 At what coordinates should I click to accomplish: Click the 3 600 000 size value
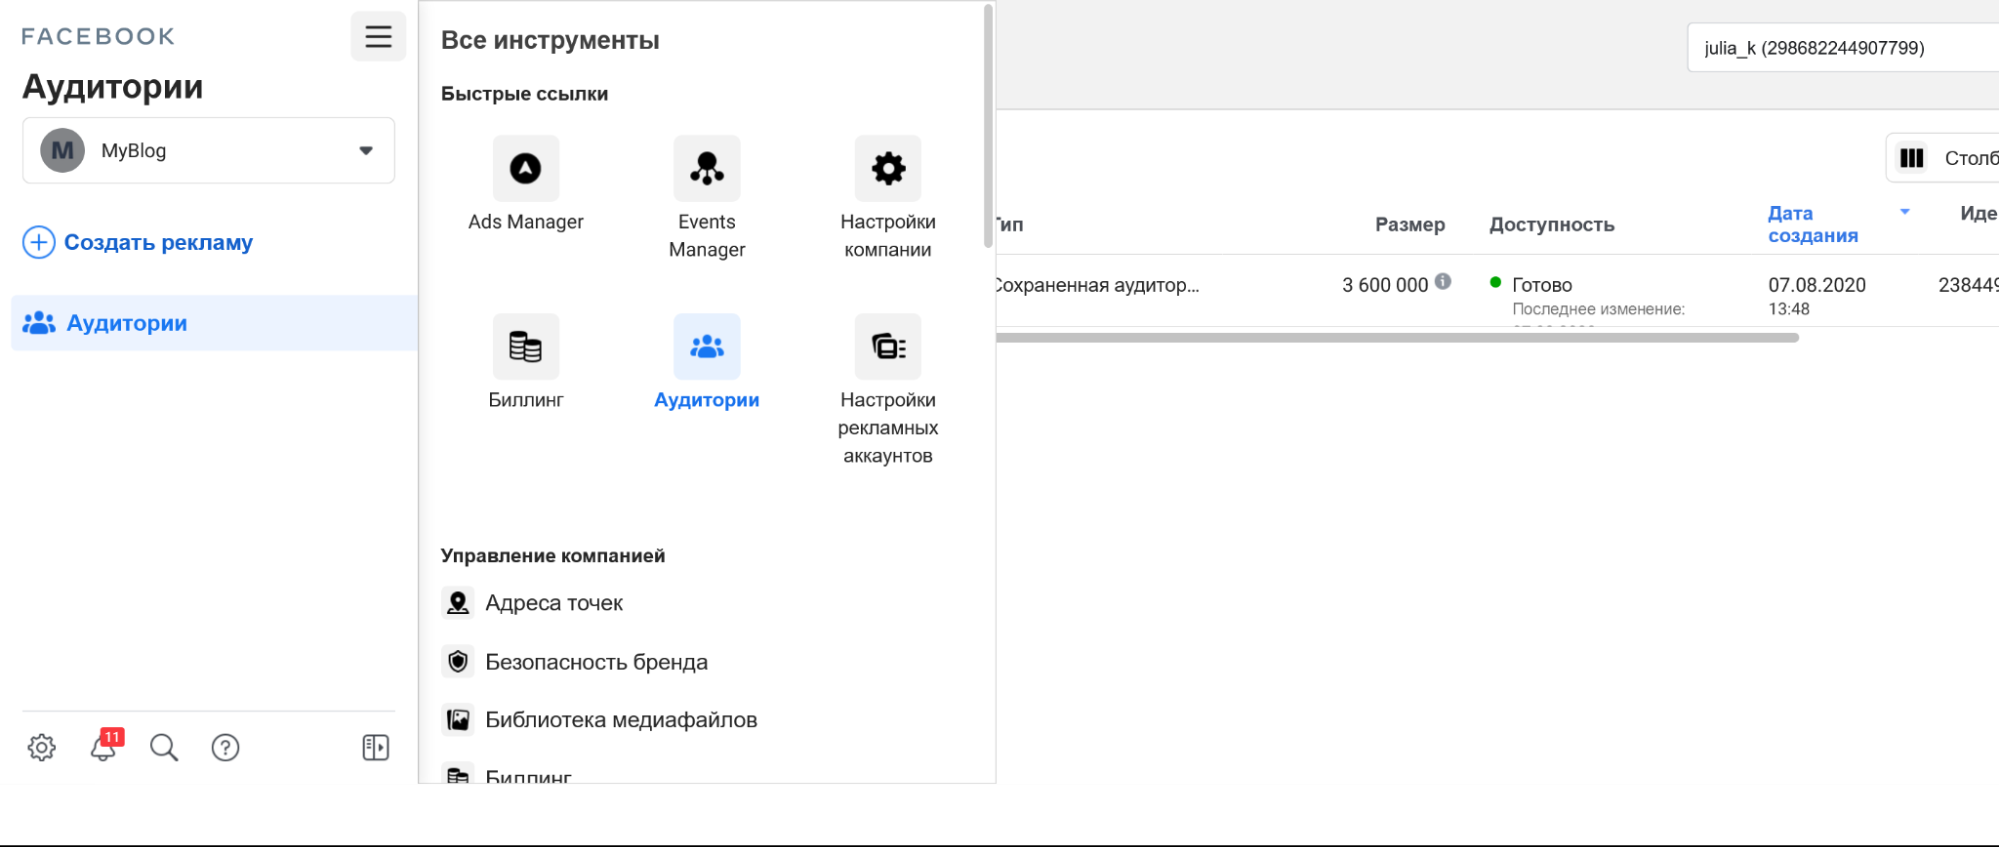[1385, 285]
